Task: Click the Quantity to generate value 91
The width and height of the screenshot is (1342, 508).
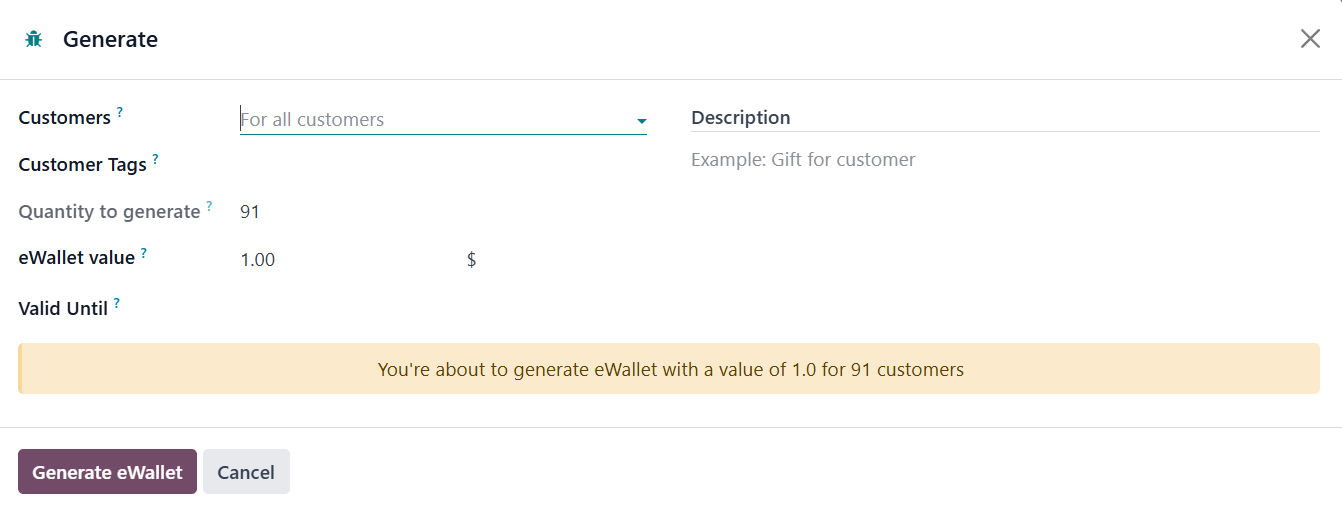Action: pos(250,212)
